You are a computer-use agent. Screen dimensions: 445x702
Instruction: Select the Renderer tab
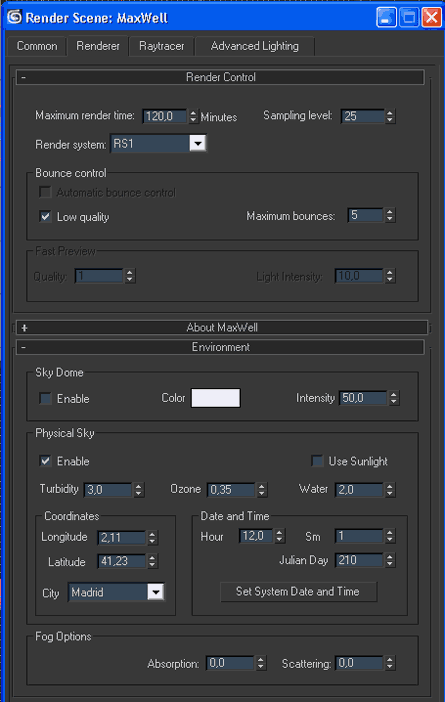pos(98,46)
